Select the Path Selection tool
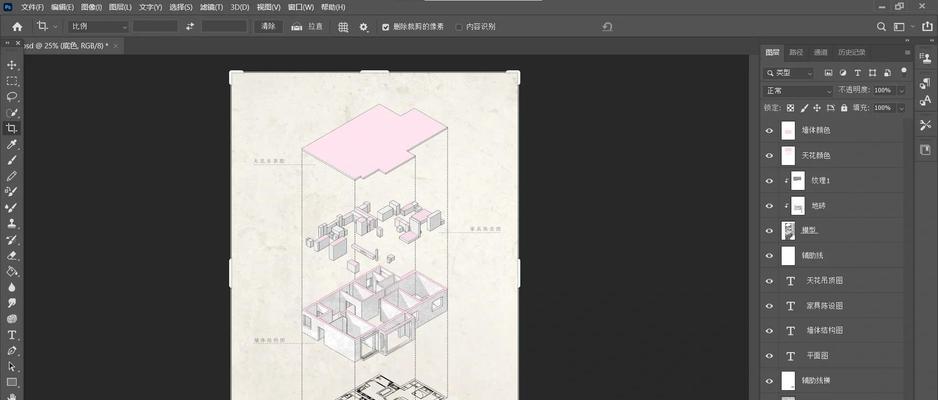 point(11,367)
